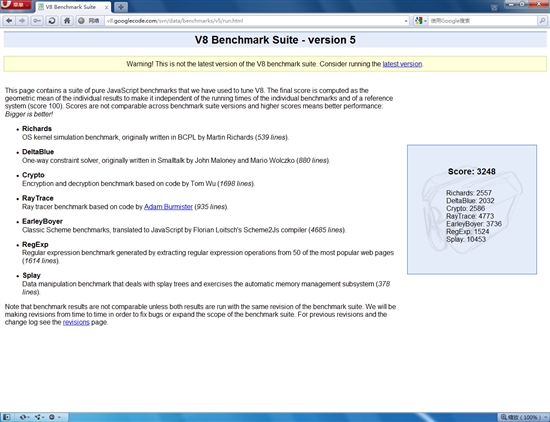Image resolution: width=550 pixels, height=422 pixels.
Task: Reload the current page
Action: tap(52, 21)
